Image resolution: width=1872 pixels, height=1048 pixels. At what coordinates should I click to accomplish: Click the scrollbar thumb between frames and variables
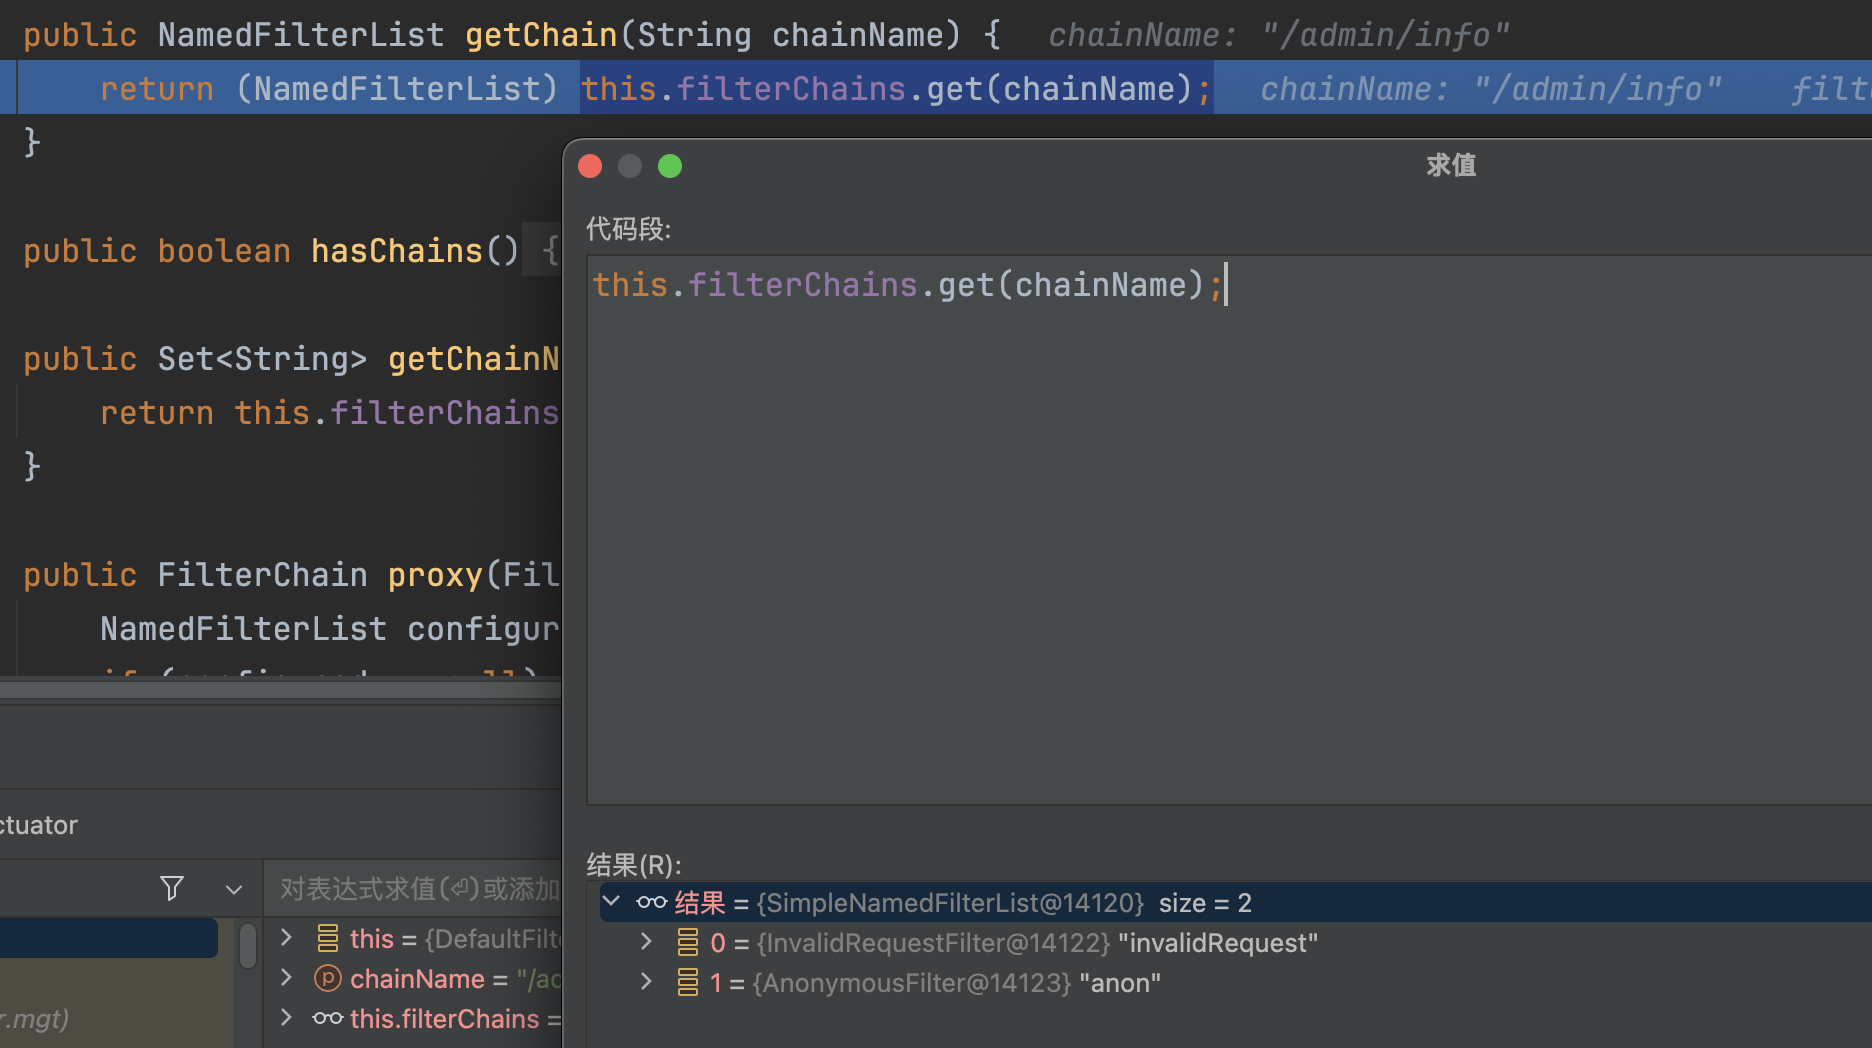point(248,945)
